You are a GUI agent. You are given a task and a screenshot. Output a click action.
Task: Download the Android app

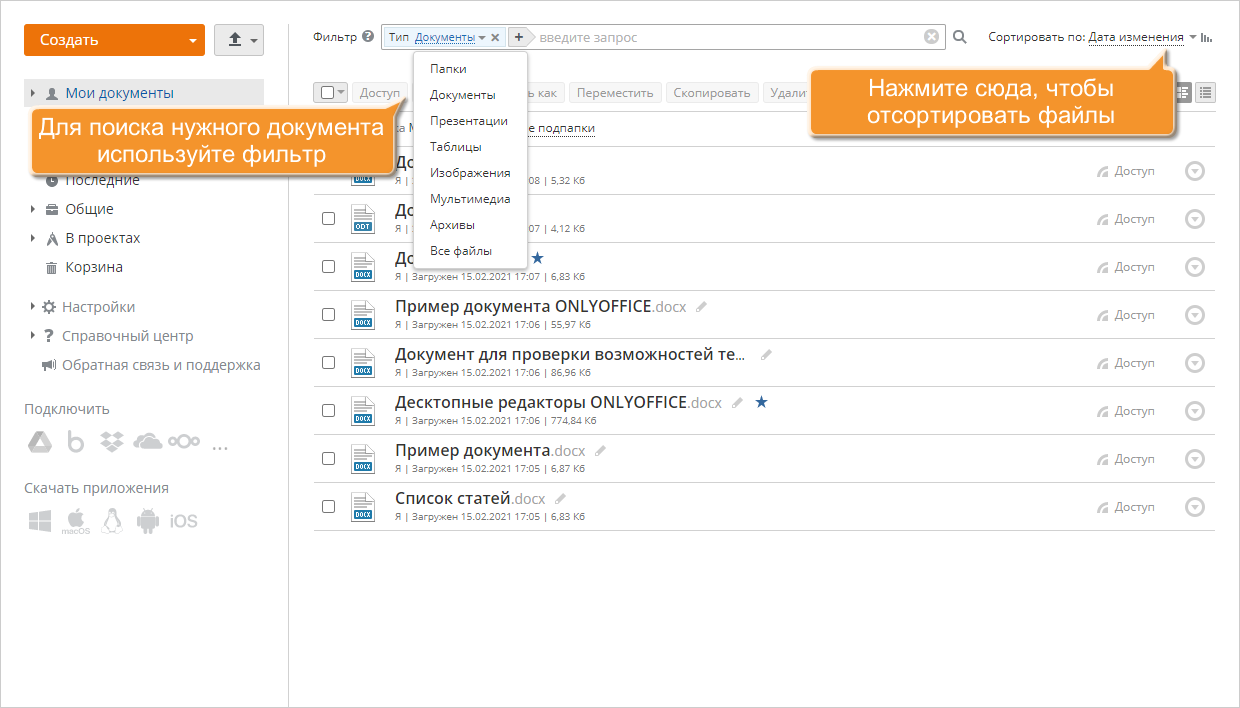click(147, 521)
